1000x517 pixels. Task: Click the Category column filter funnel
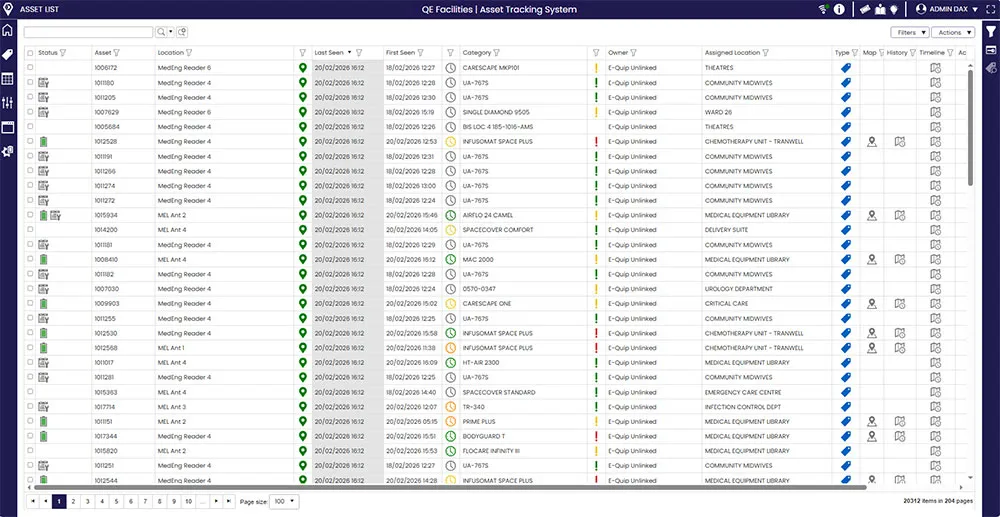pos(496,53)
